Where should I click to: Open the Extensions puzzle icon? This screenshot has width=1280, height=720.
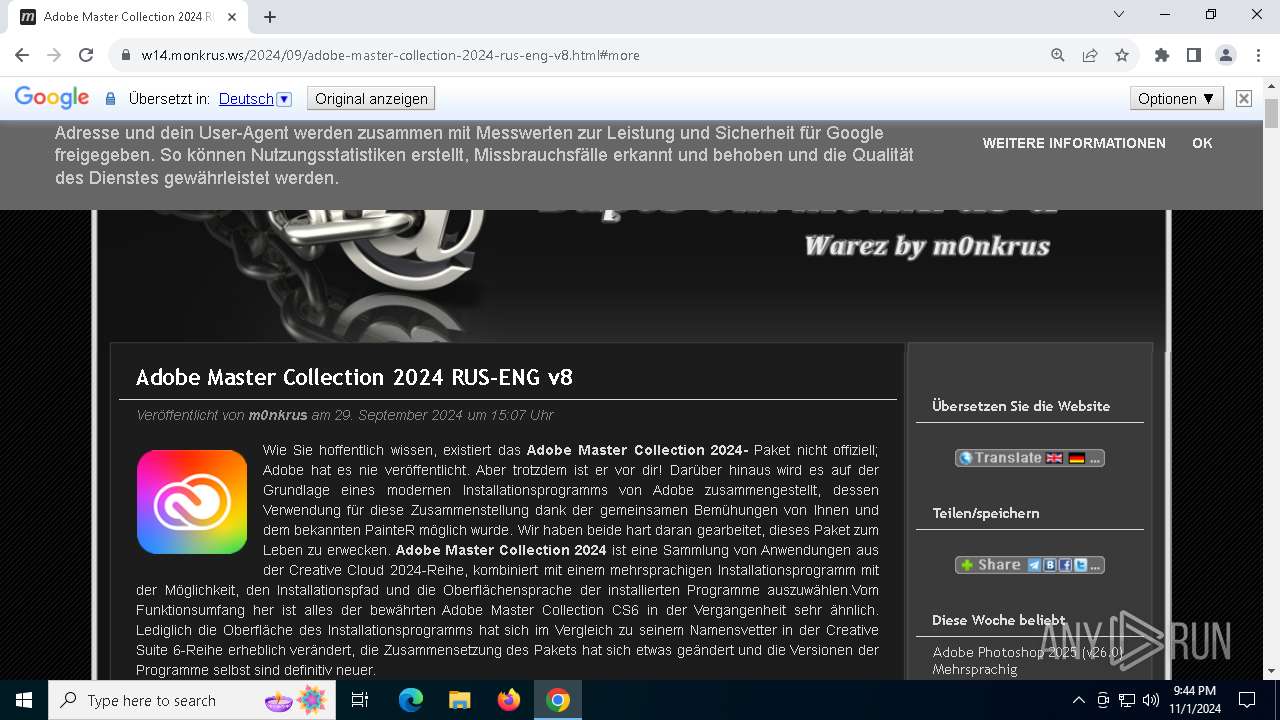coord(1162,55)
